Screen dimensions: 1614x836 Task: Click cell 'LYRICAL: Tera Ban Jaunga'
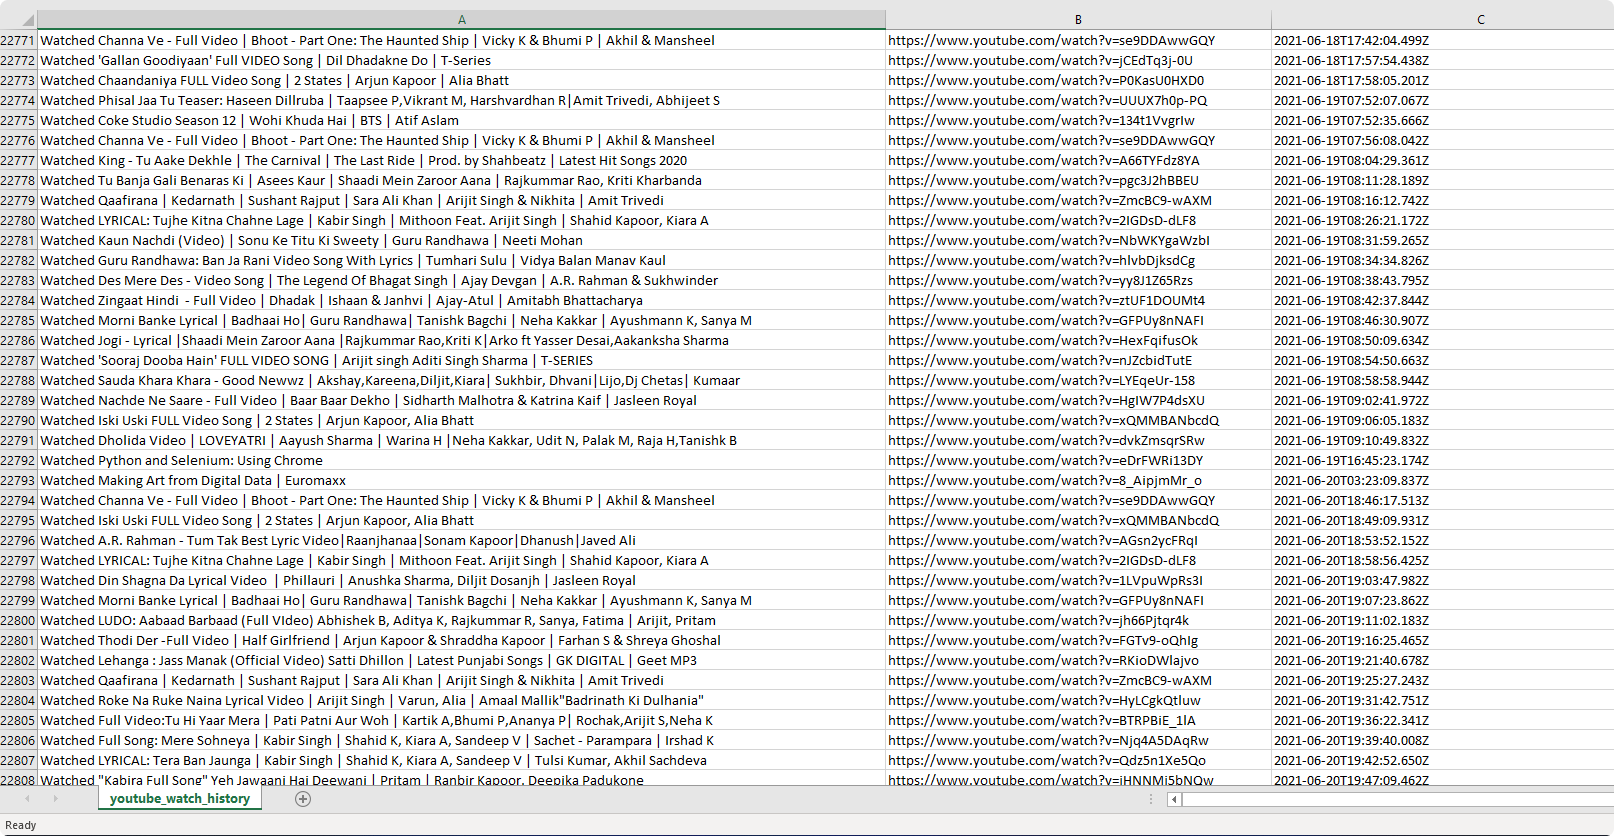[x=461, y=760]
